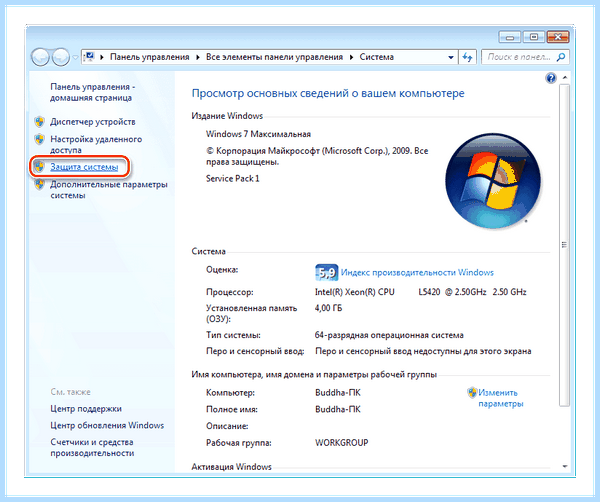Screen dimensions: 600x502
Task: Click shield icon beside 'Дополнительные параметры системы'
Action: tap(39, 184)
